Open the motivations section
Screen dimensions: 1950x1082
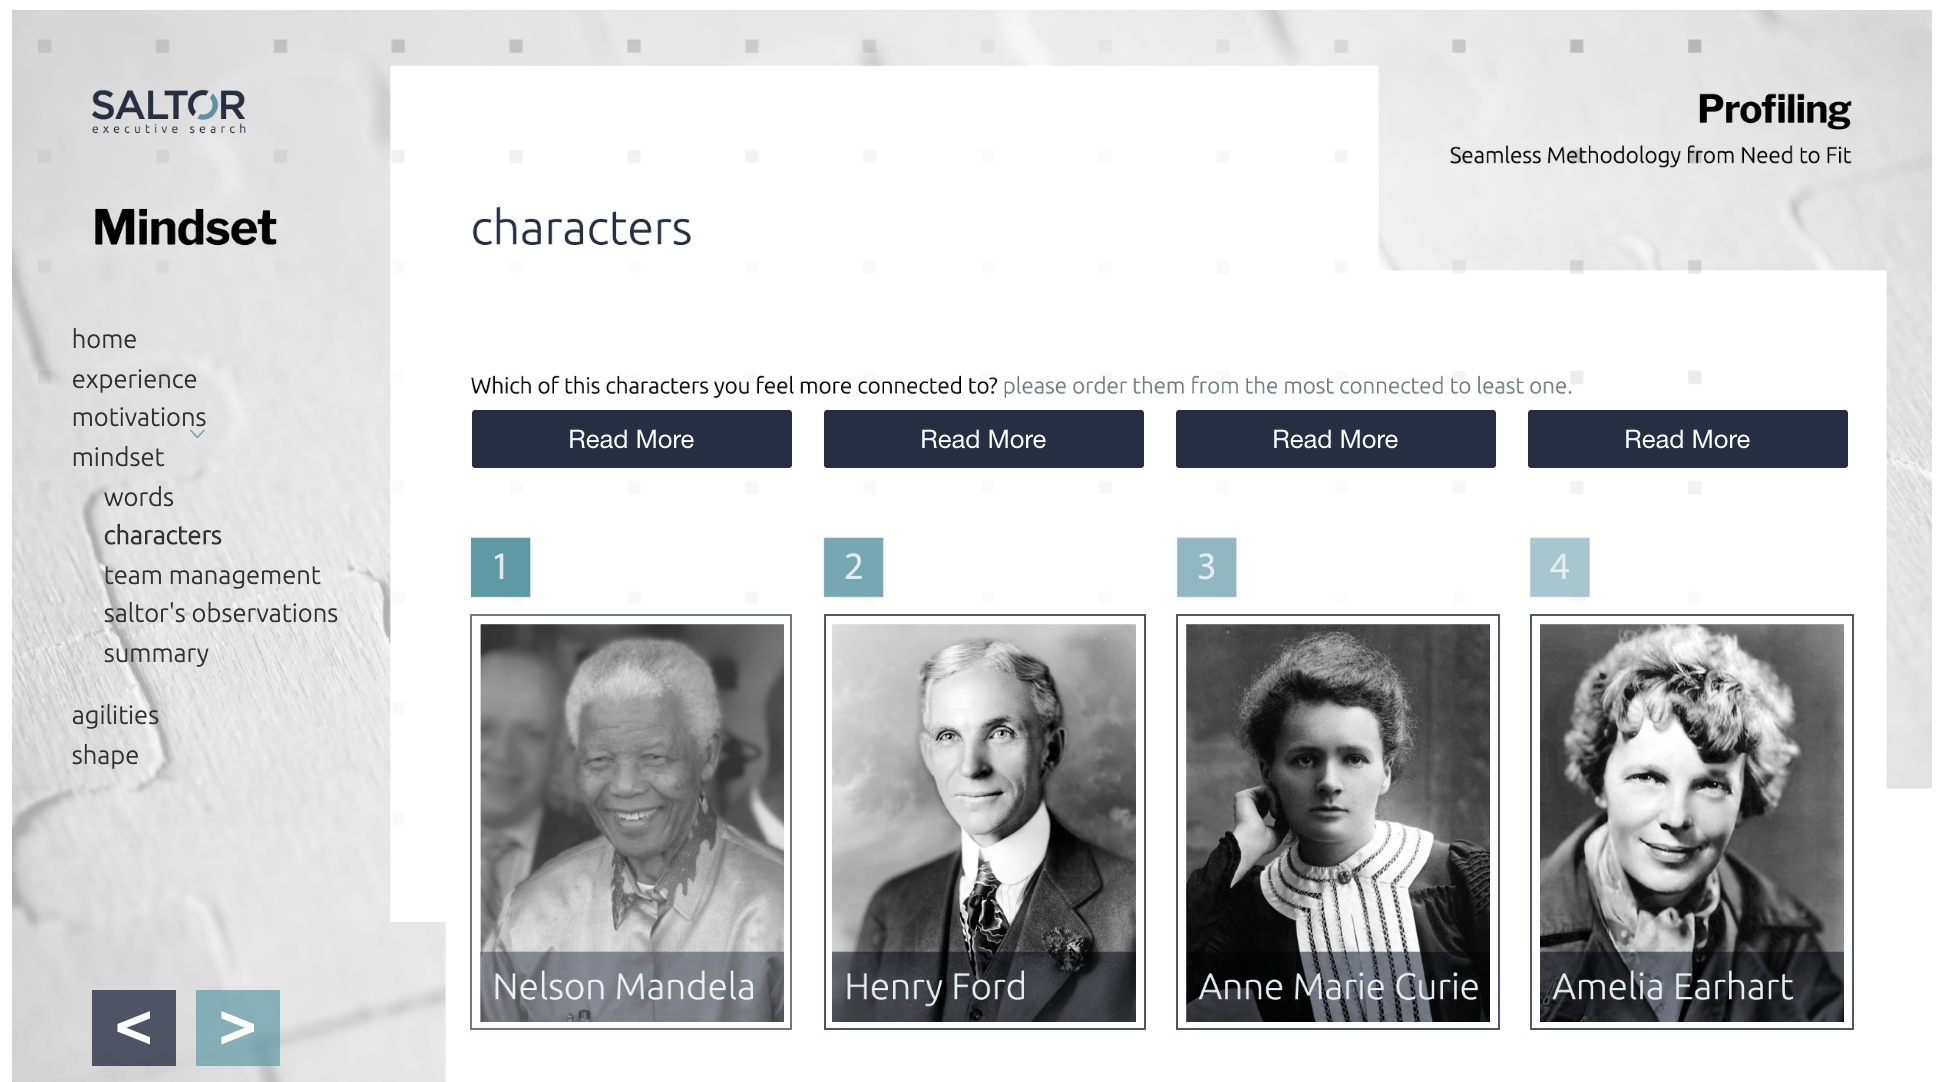[x=138, y=417]
